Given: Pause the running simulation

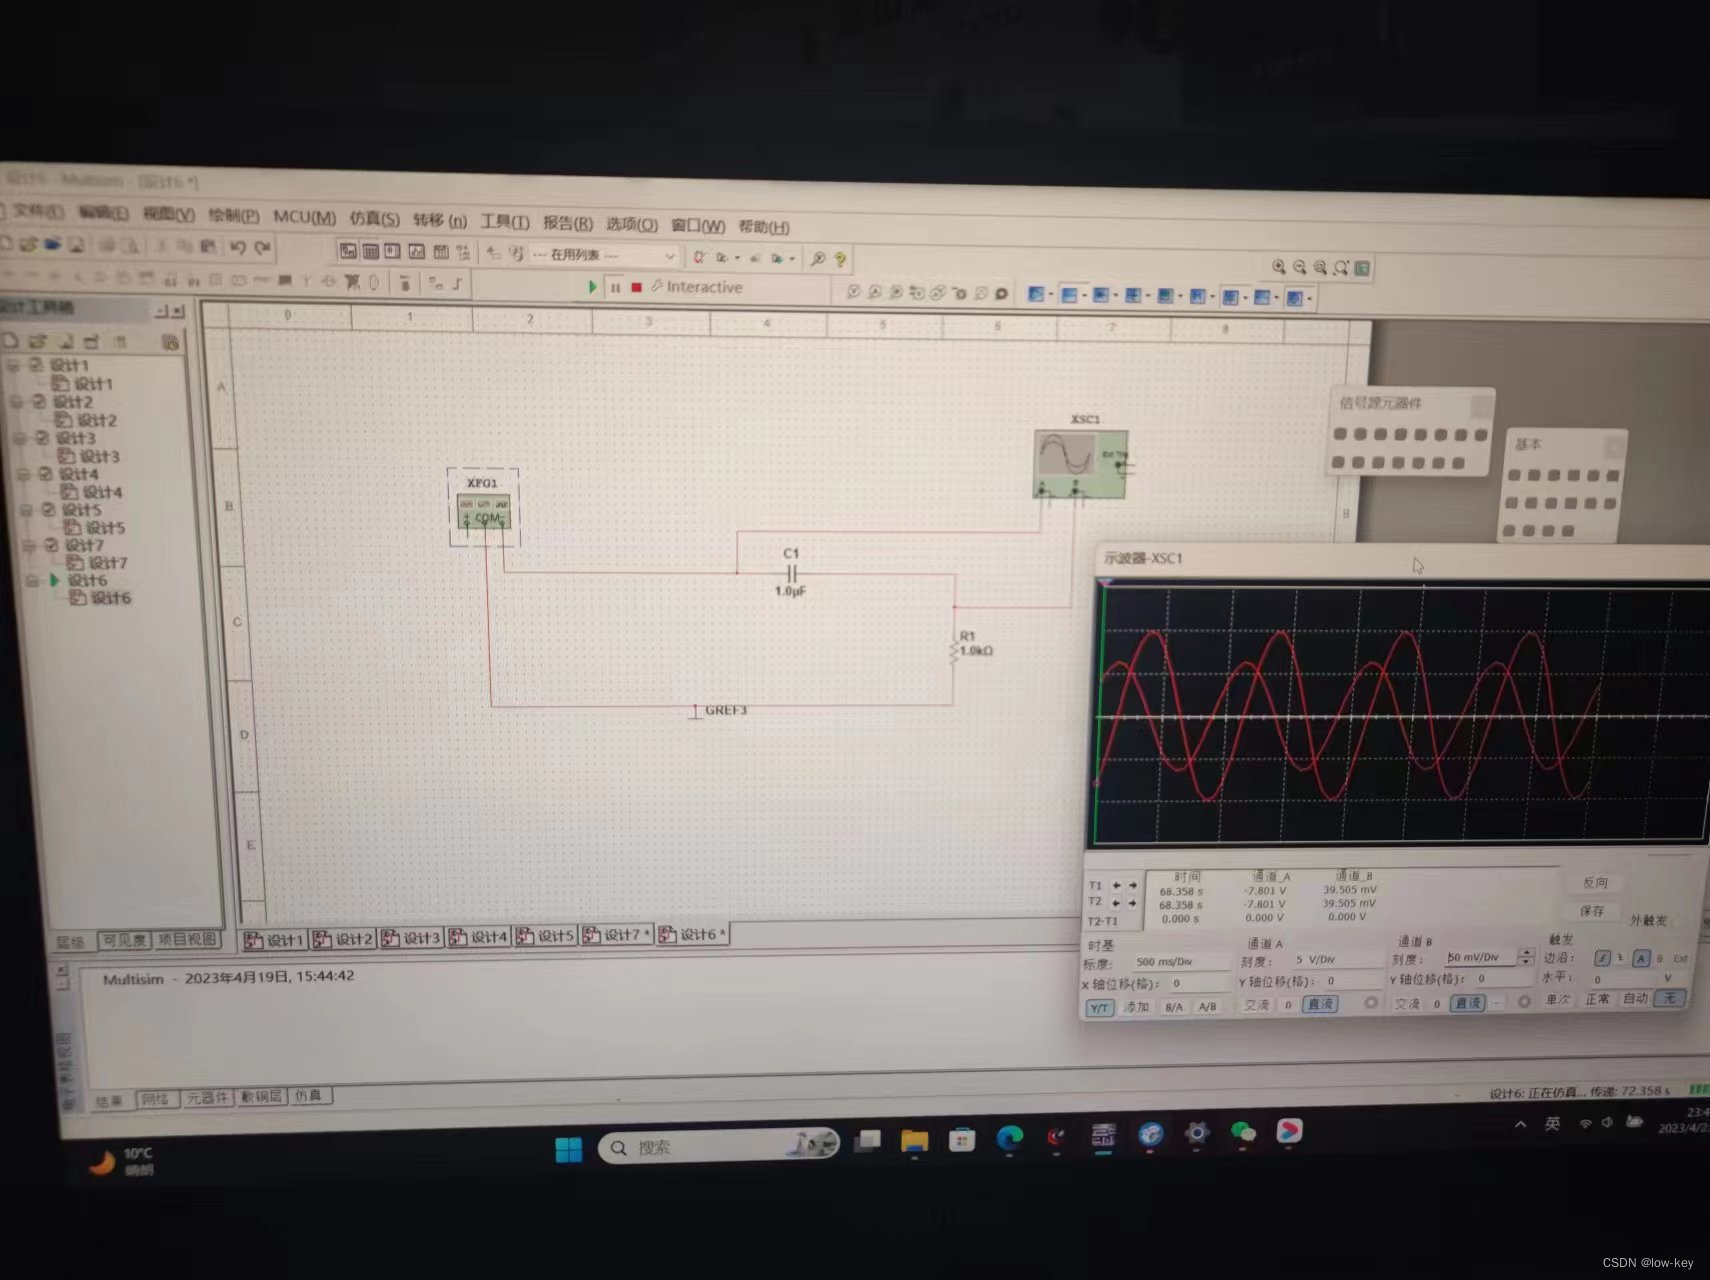Looking at the screenshot, I should [616, 287].
